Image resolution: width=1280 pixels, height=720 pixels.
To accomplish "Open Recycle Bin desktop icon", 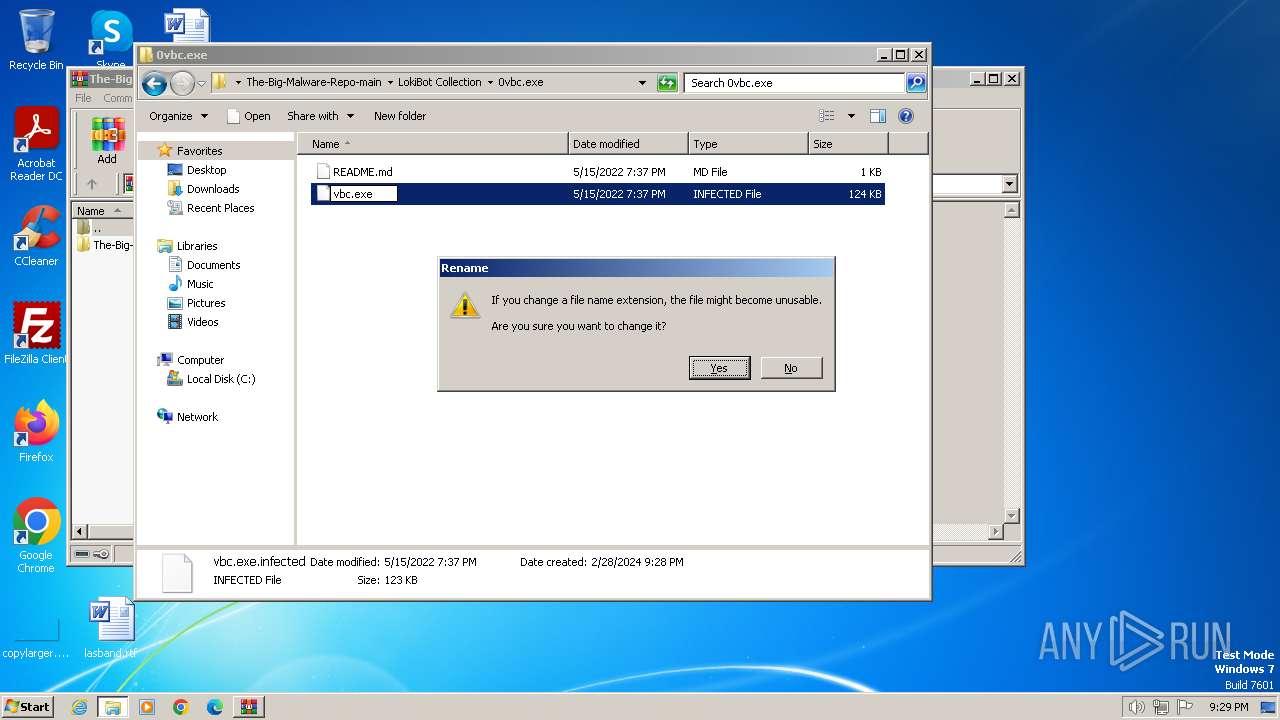I will (36, 40).
